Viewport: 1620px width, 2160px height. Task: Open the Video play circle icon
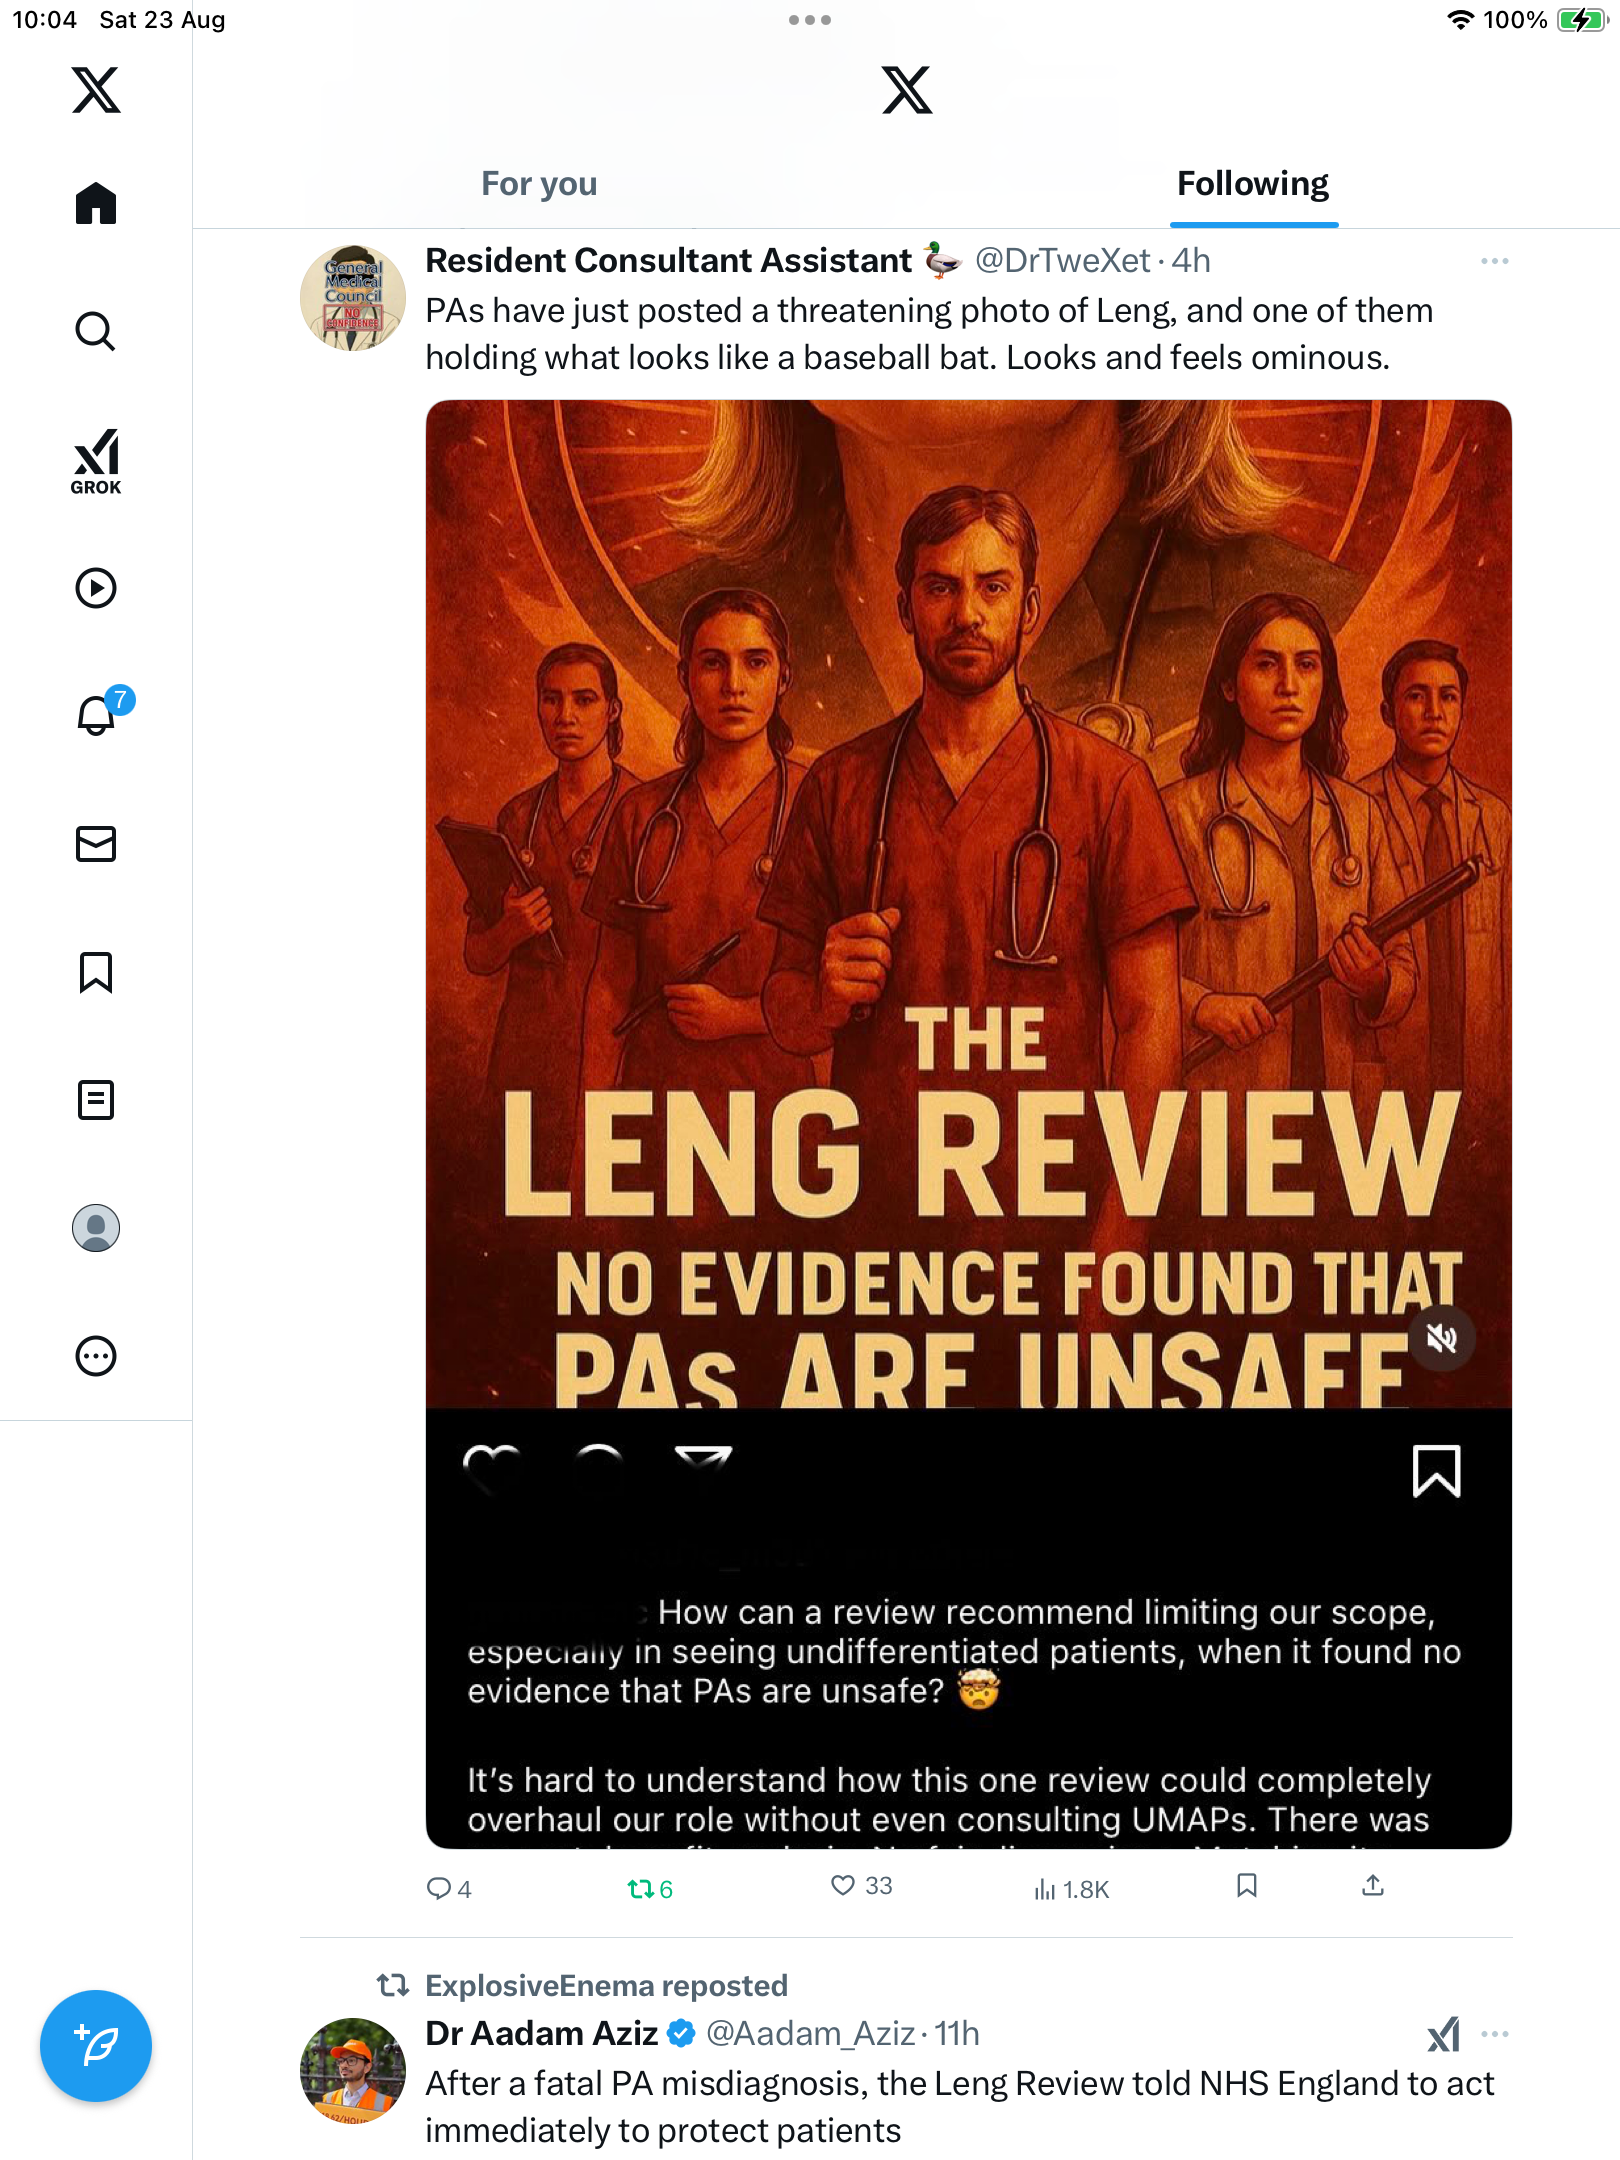(96, 588)
